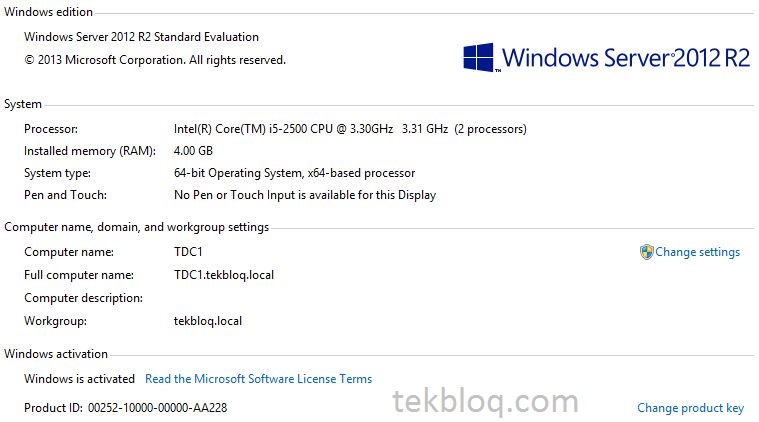759x422 pixels.
Task: Click the Change product key link
Action: (x=690, y=408)
